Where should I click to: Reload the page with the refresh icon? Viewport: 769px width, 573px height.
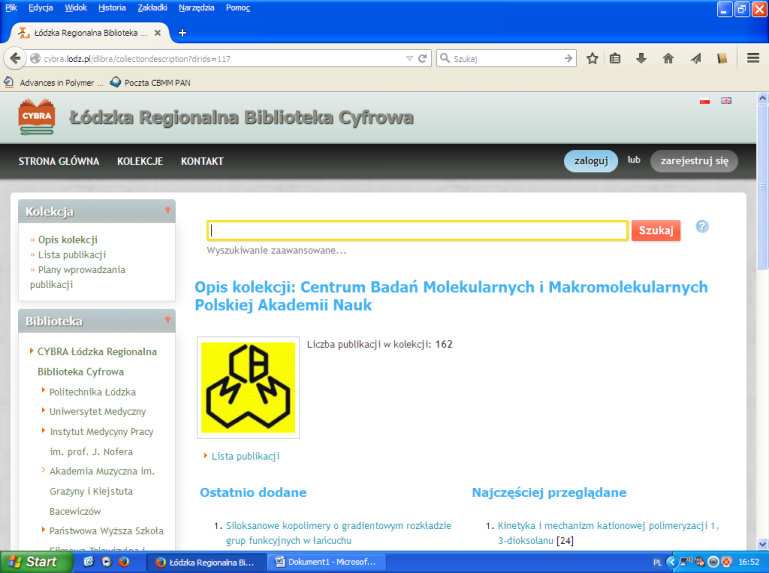pyautogui.click(x=422, y=58)
